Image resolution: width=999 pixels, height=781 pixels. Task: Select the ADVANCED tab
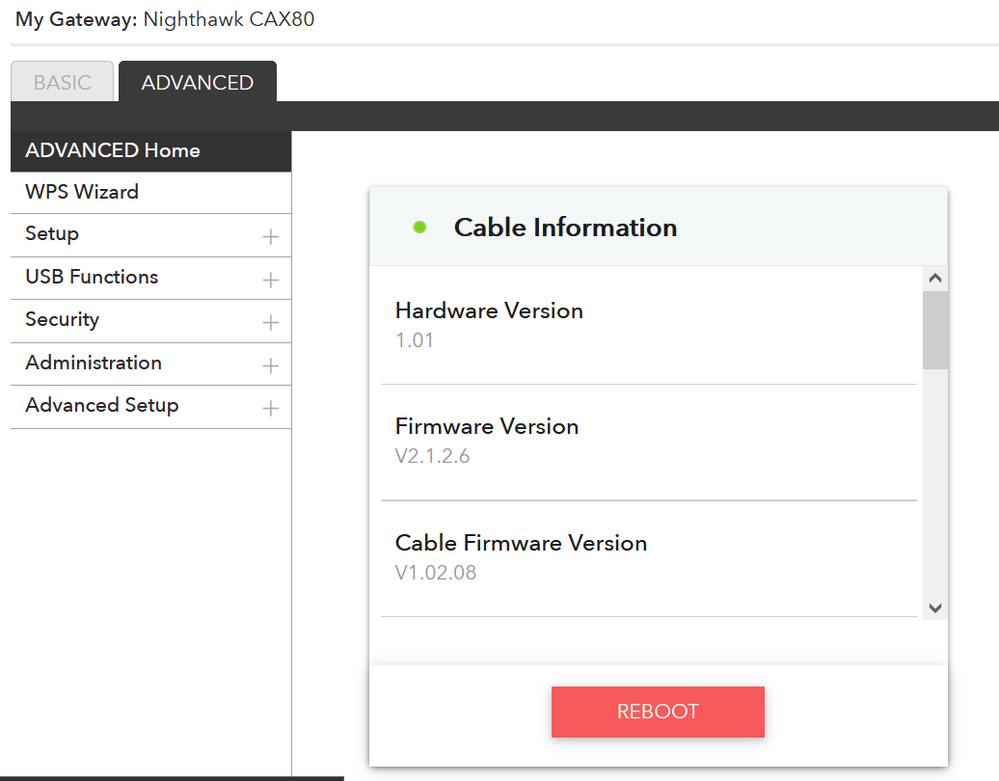pos(197,82)
